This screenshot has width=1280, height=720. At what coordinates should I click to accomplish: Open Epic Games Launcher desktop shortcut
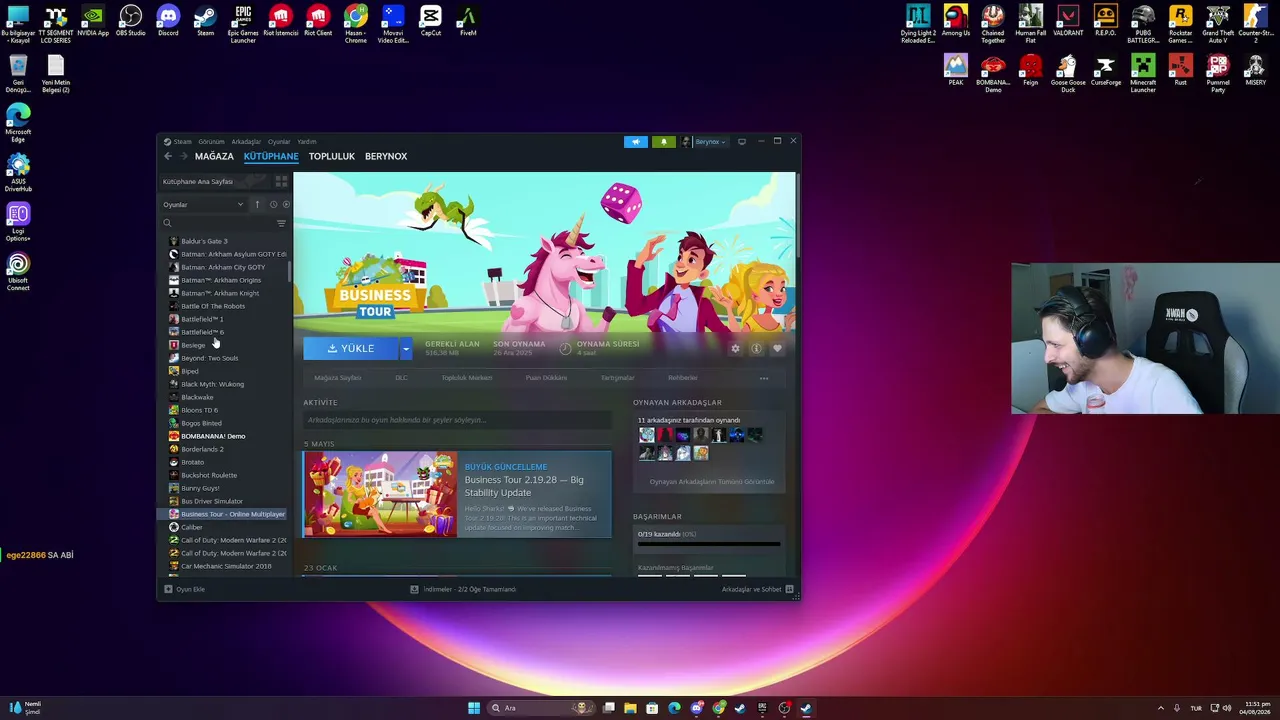pyautogui.click(x=243, y=24)
